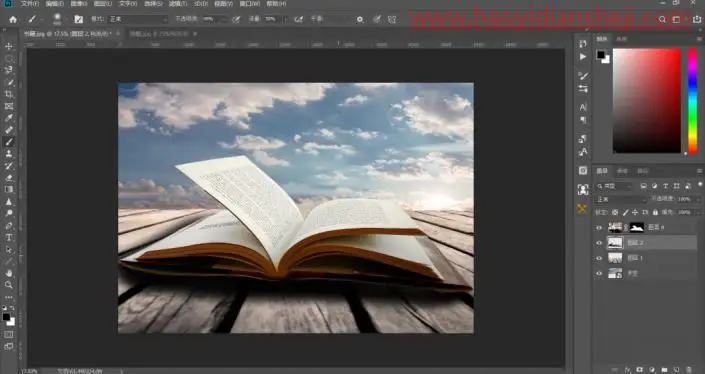Image resolution: width=705 pixels, height=374 pixels.
Task: Select the Healing Brush tool
Action: 9,130
